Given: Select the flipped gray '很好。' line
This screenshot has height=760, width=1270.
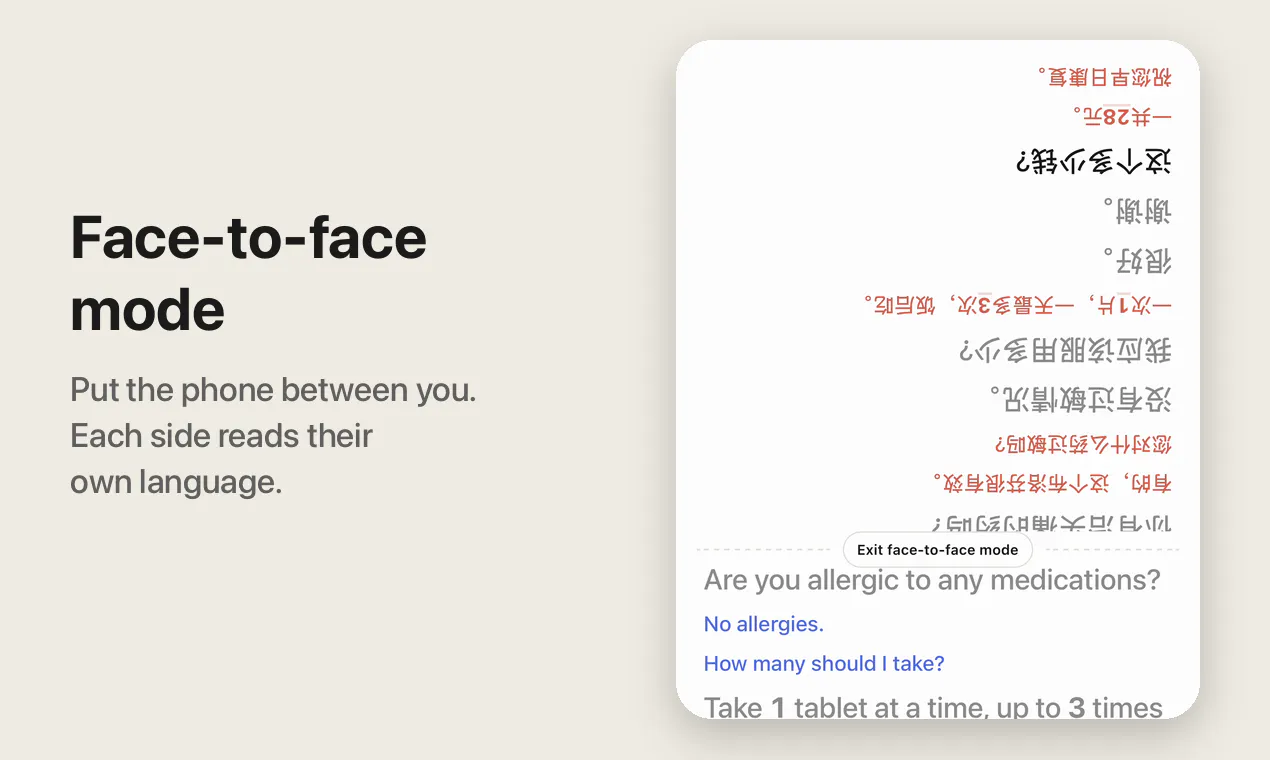Looking at the screenshot, I should 1138,260.
